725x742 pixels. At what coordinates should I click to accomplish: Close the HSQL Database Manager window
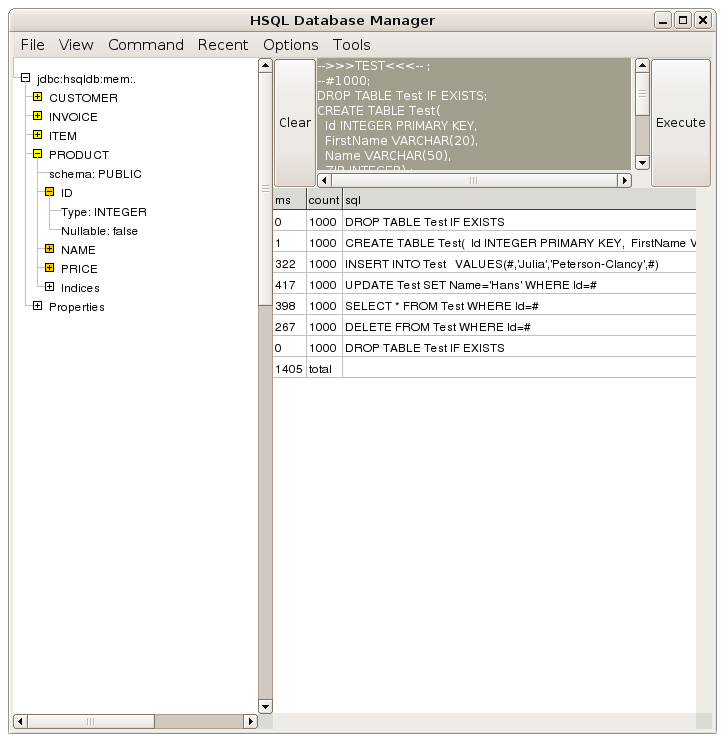[703, 20]
